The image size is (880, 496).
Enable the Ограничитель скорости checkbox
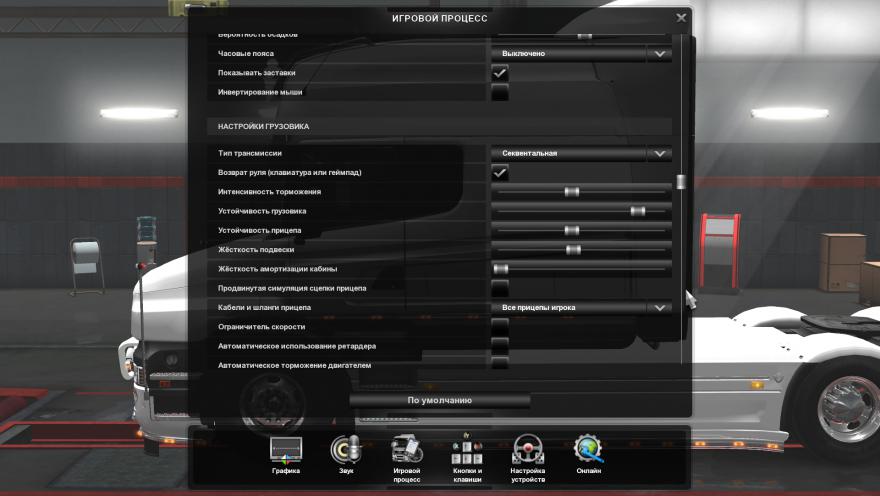pos(499,327)
